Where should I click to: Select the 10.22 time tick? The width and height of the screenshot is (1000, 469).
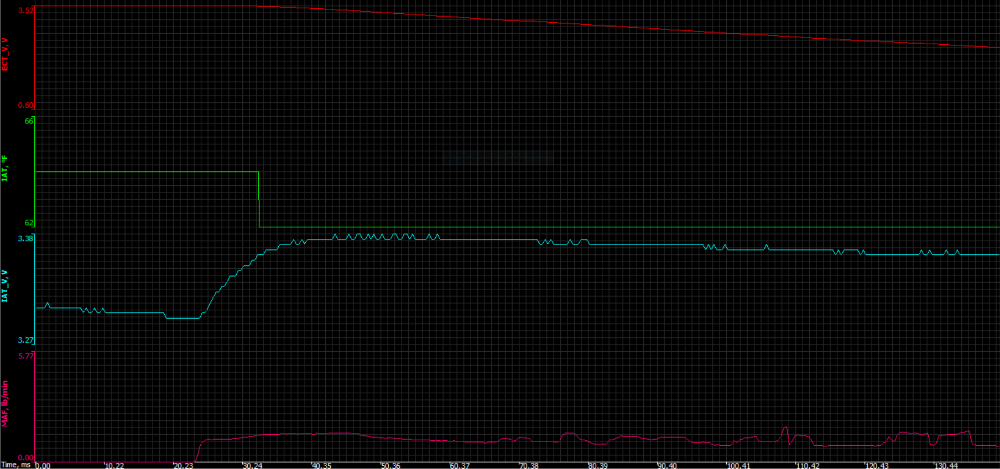113,465
